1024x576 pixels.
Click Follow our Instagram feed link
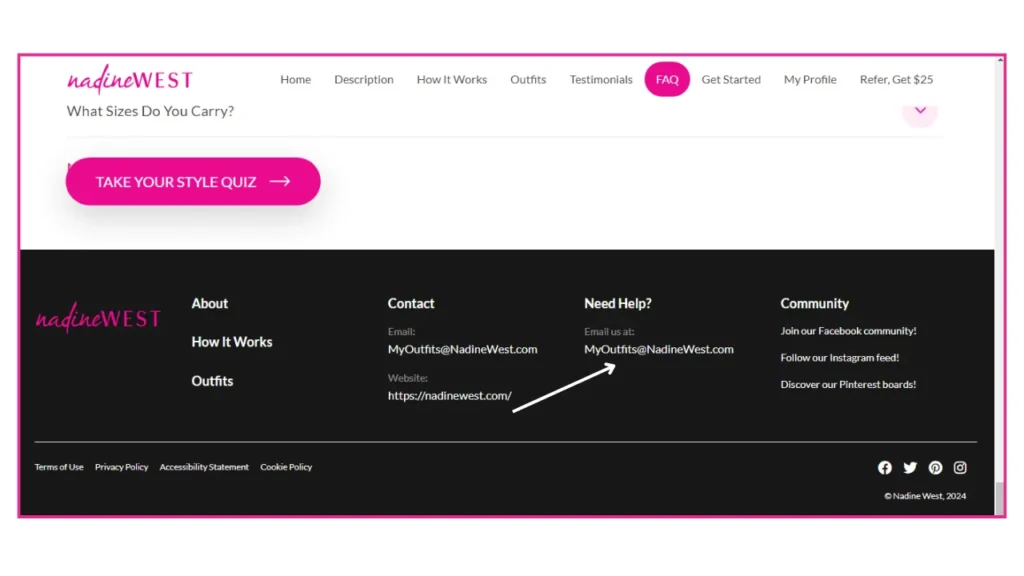(x=839, y=358)
